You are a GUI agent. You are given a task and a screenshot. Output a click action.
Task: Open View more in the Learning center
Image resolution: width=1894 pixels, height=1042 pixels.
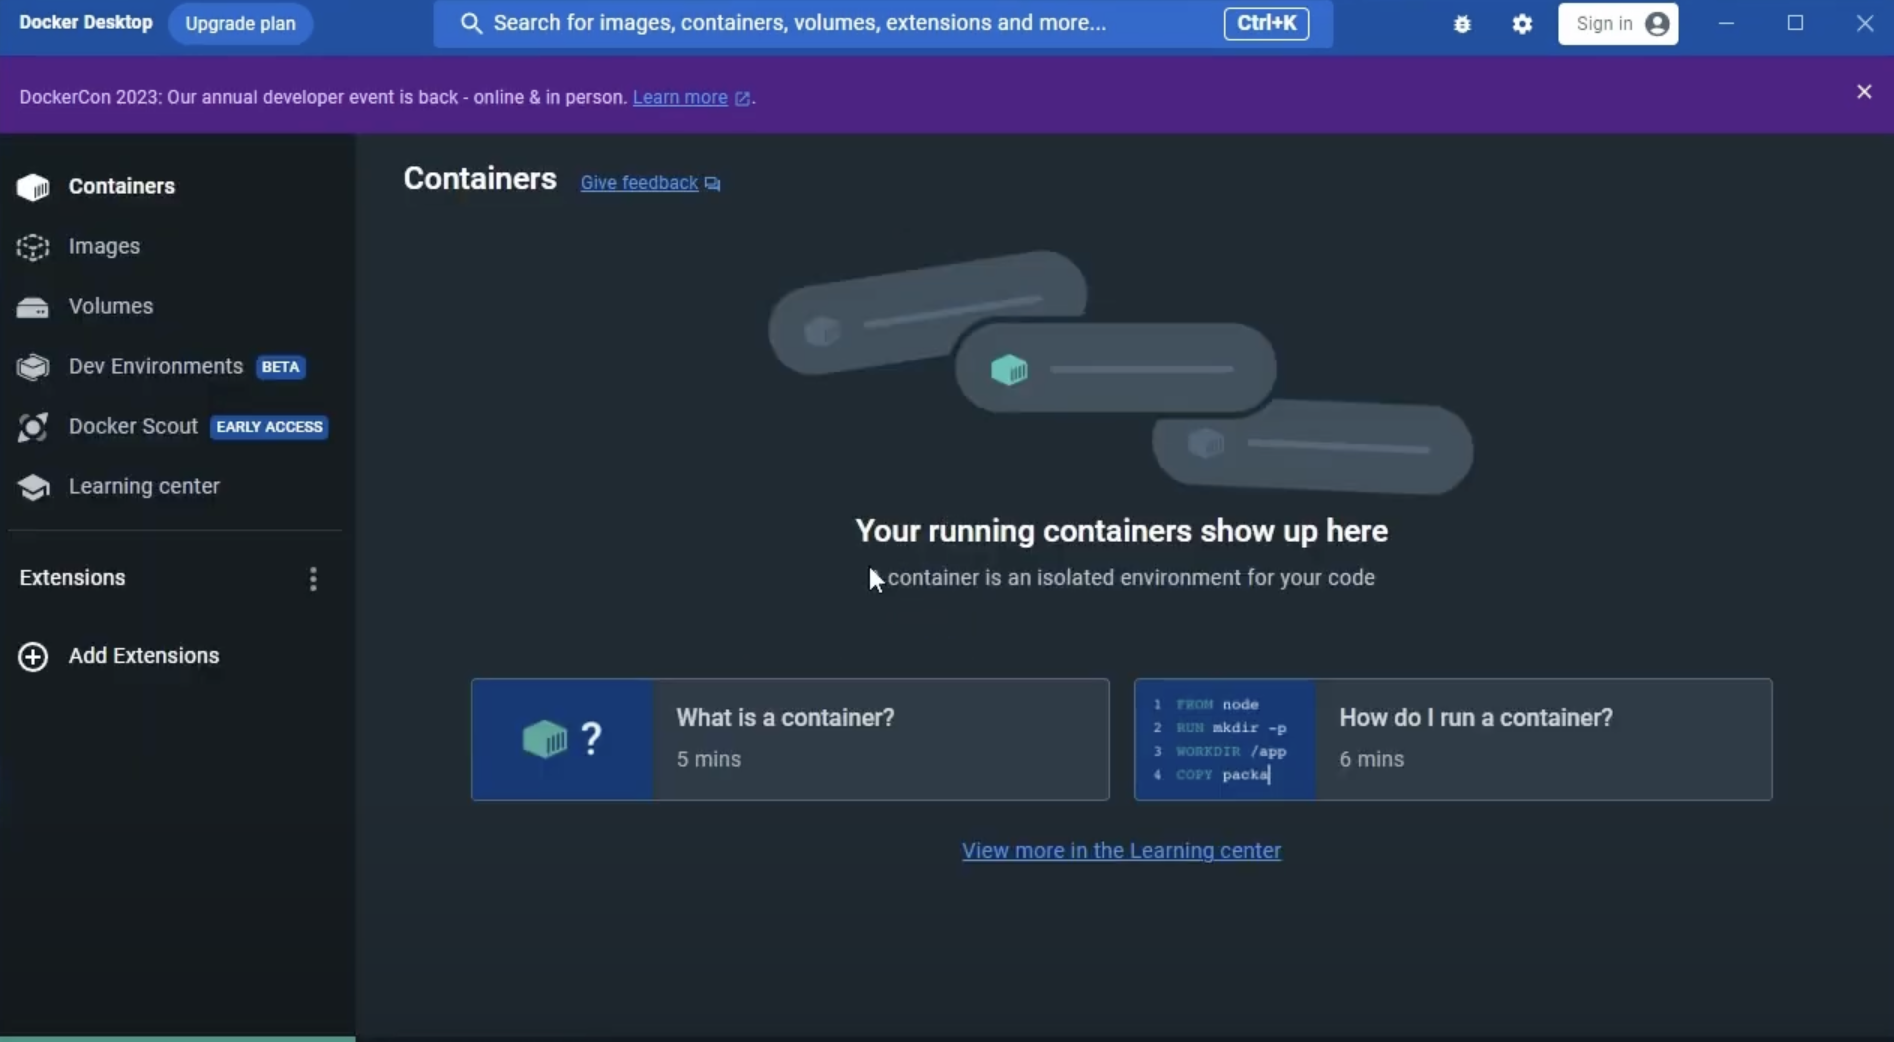1121,851
